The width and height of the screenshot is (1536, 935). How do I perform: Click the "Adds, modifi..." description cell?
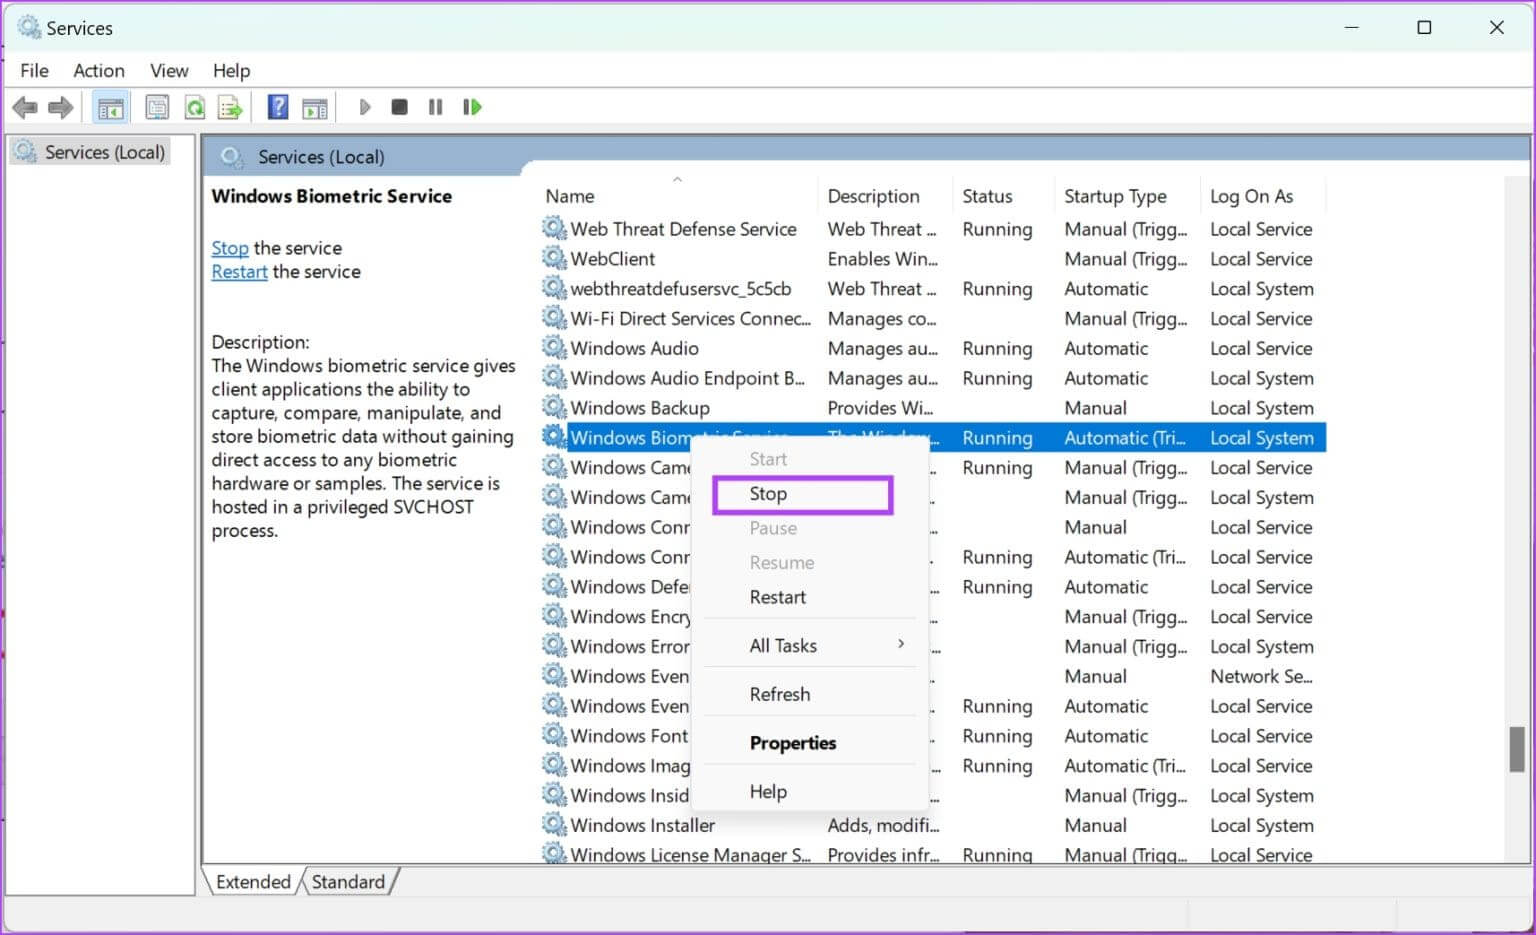pos(883,825)
